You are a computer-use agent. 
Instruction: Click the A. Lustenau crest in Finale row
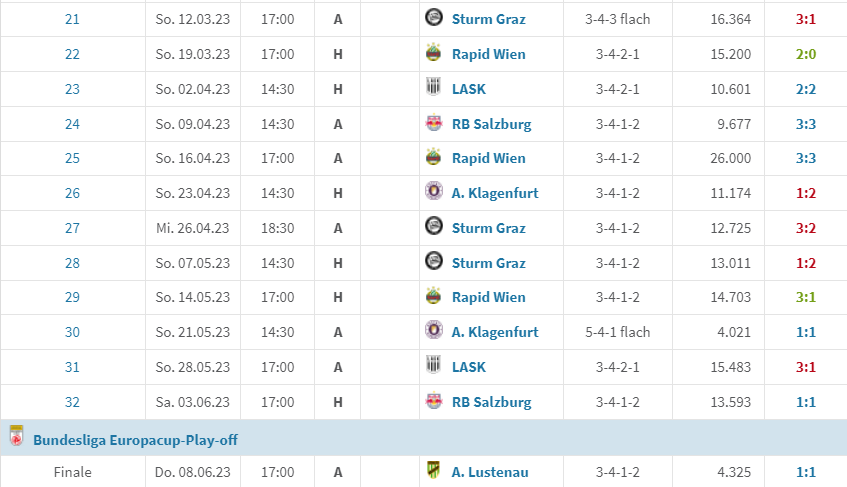pos(433,470)
